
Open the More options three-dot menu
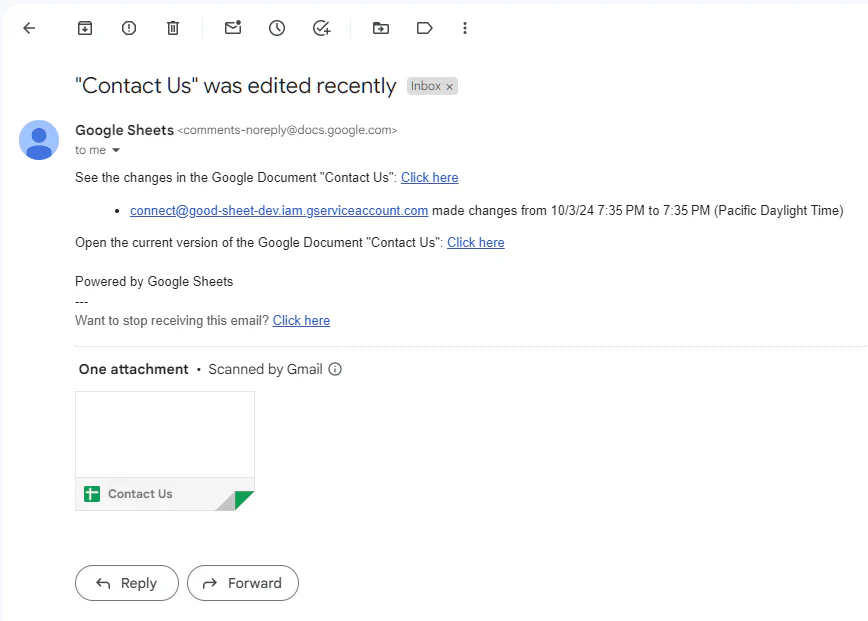point(465,28)
